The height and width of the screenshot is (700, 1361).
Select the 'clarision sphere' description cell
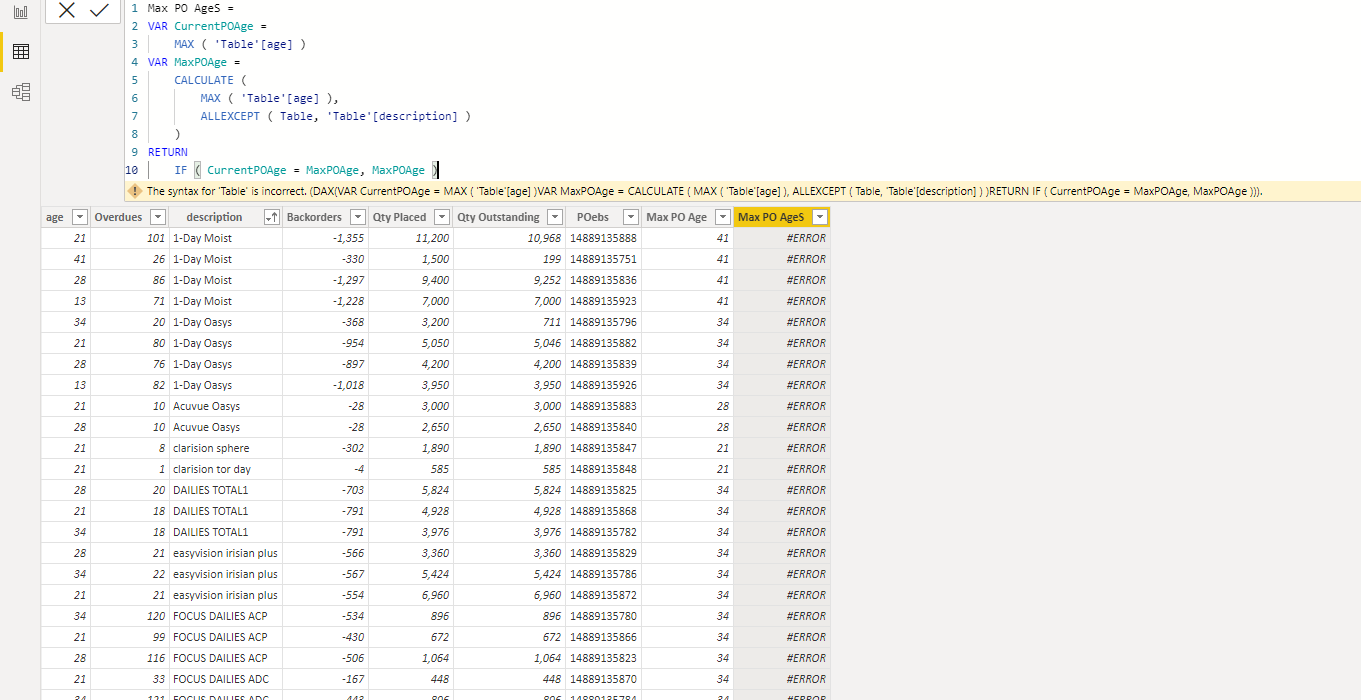tap(226, 448)
